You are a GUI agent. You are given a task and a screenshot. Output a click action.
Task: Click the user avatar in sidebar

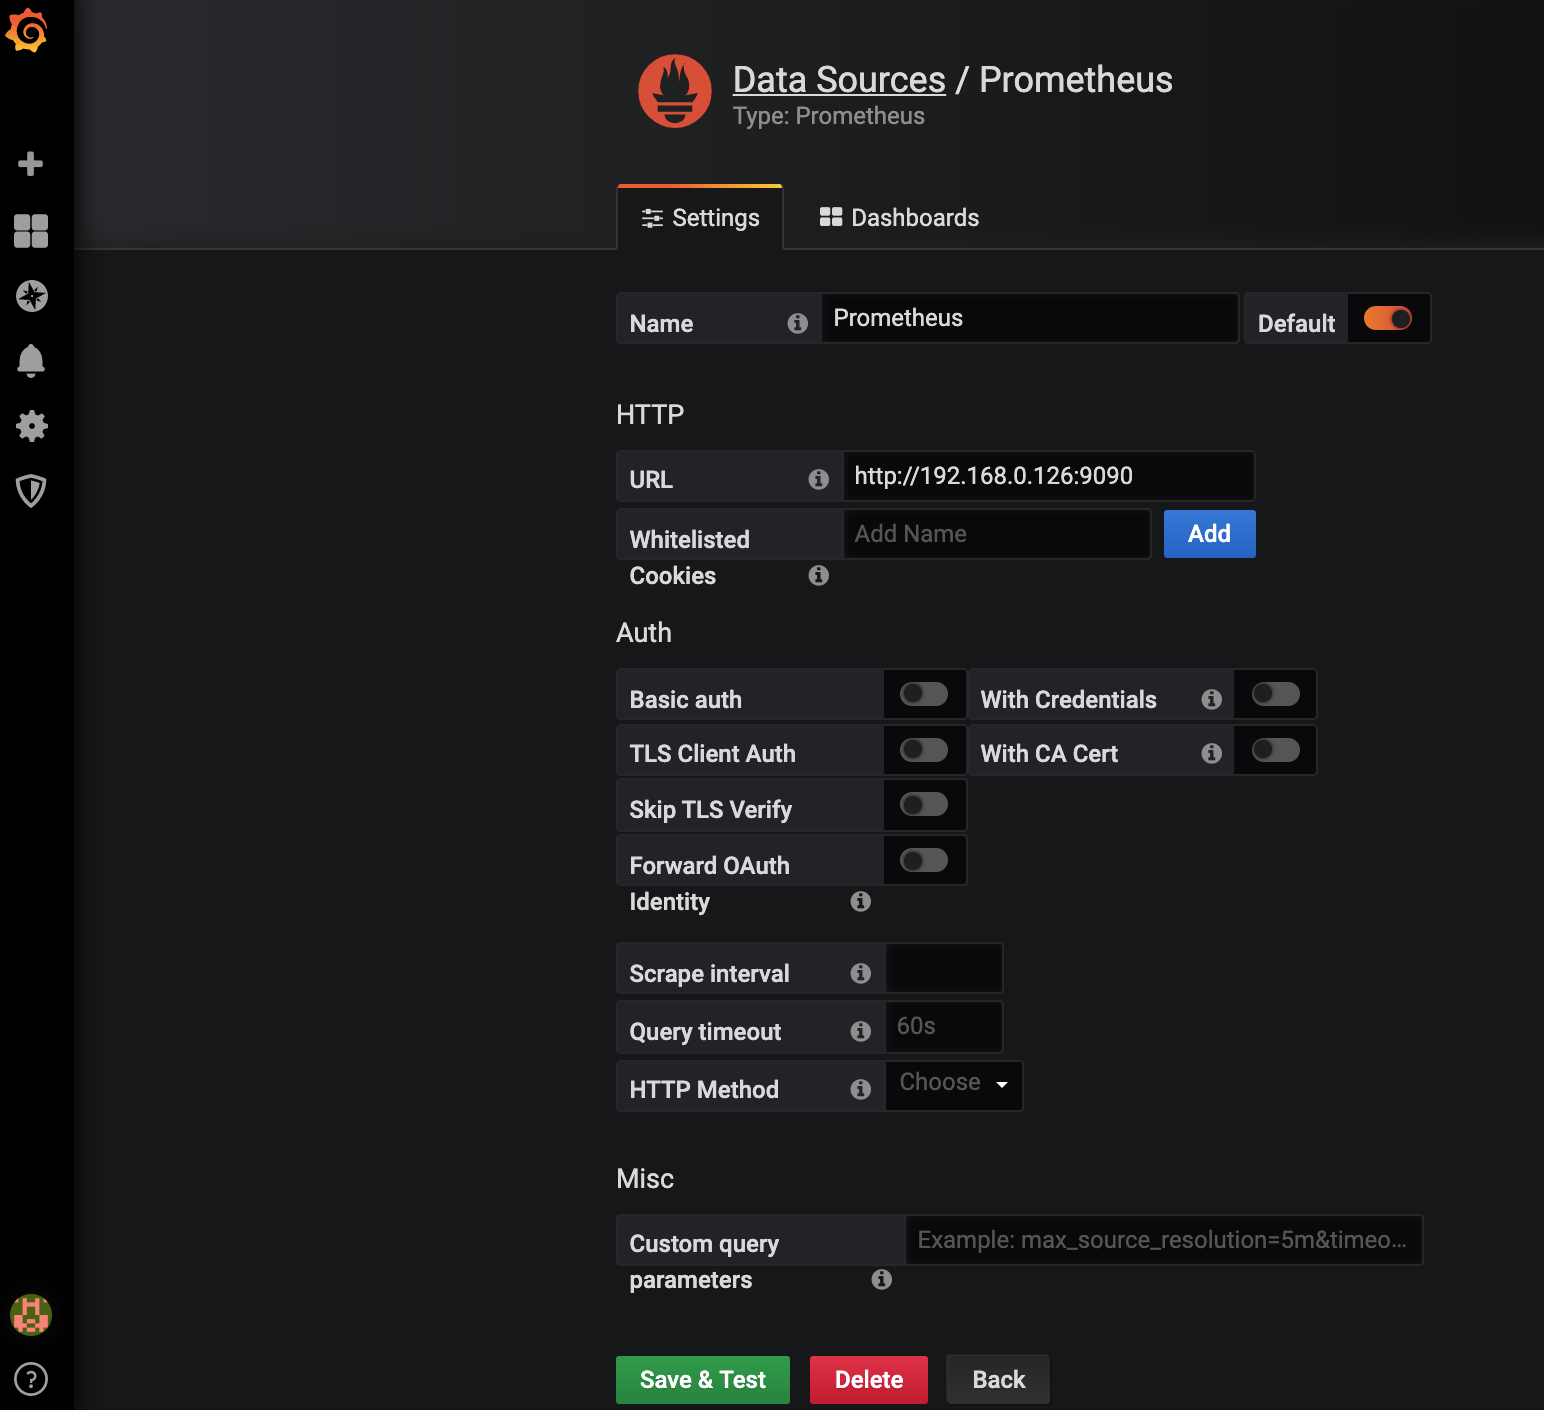[x=31, y=1315]
